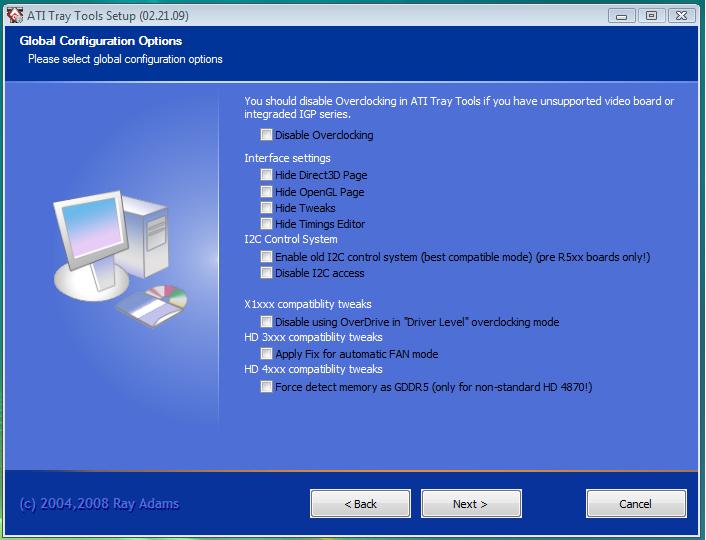Maximize the ATI Tray Tools Setup window
706x540 pixels.
click(x=651, y=16)
